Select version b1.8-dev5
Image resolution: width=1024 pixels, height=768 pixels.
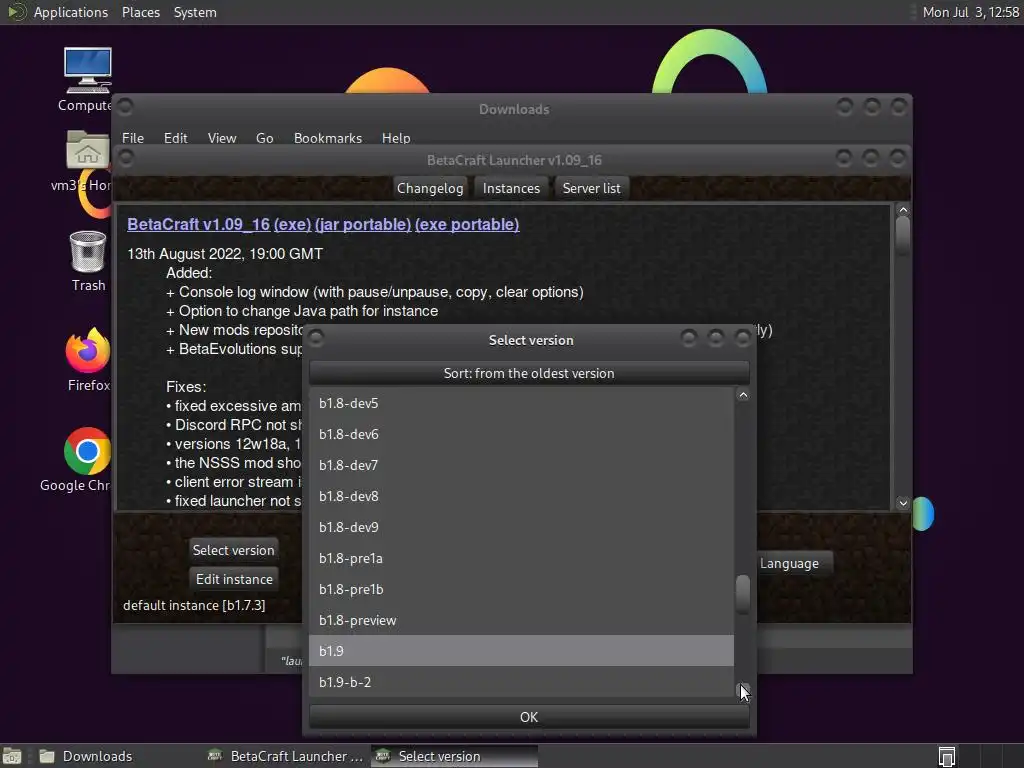tap(521, 403)
